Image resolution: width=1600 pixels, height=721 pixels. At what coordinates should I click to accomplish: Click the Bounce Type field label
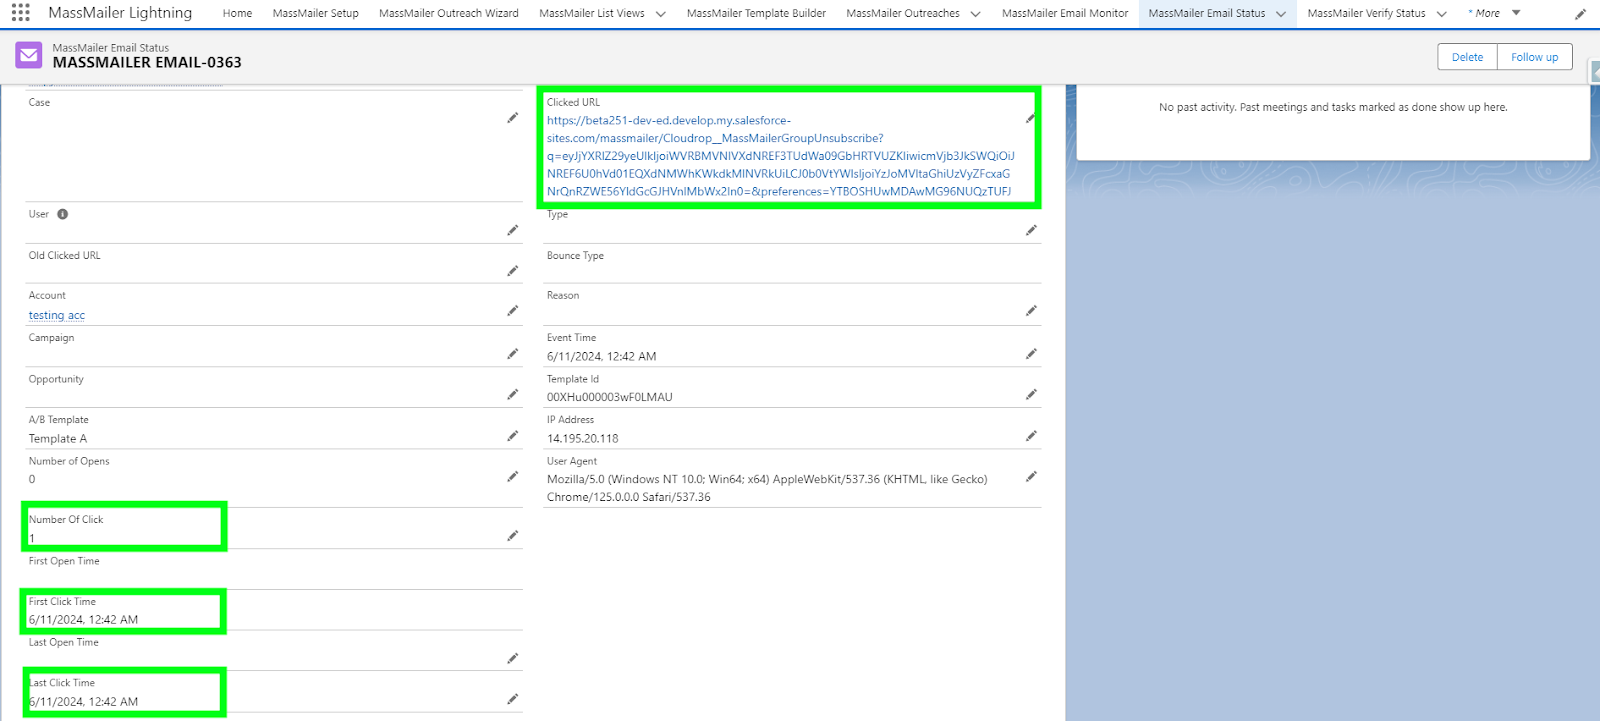point(575,256)
